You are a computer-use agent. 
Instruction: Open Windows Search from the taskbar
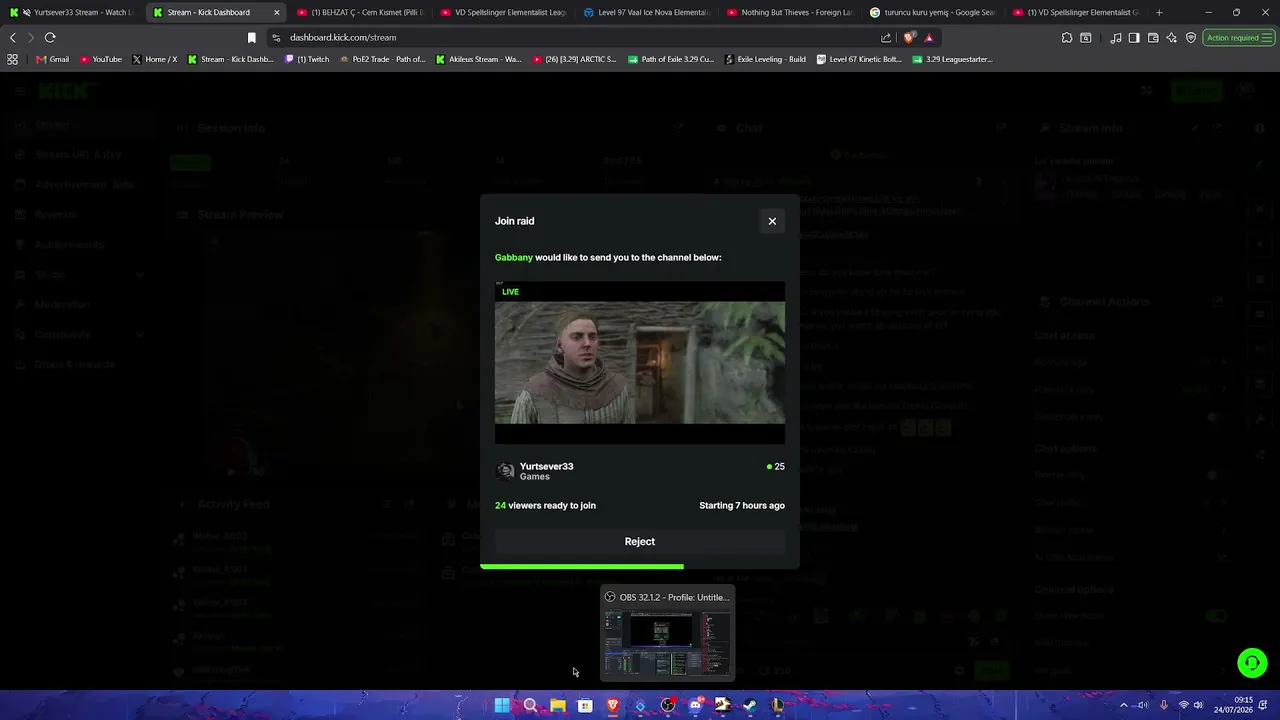click(530, 705)
